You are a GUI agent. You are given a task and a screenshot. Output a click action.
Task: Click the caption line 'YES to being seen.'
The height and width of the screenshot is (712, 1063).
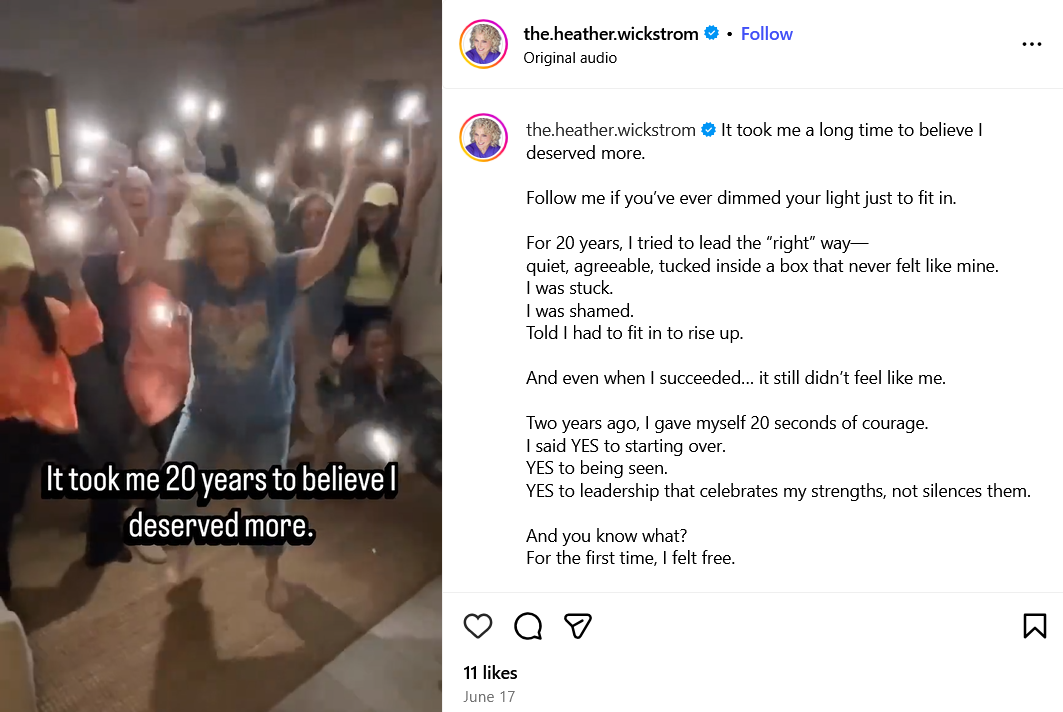click(x=597, y=468)
